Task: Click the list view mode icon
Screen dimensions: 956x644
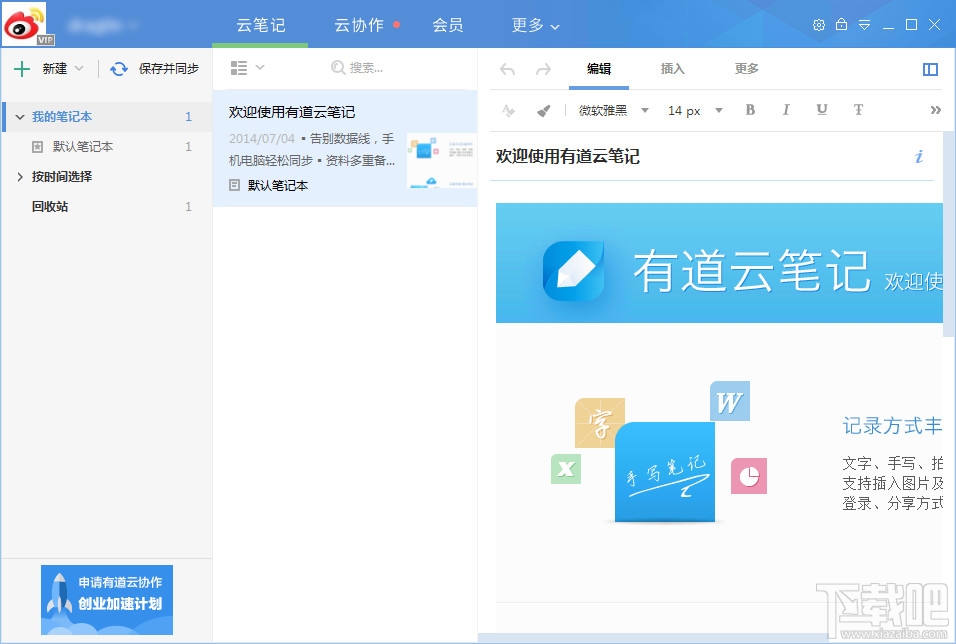Action: (239, 68)
